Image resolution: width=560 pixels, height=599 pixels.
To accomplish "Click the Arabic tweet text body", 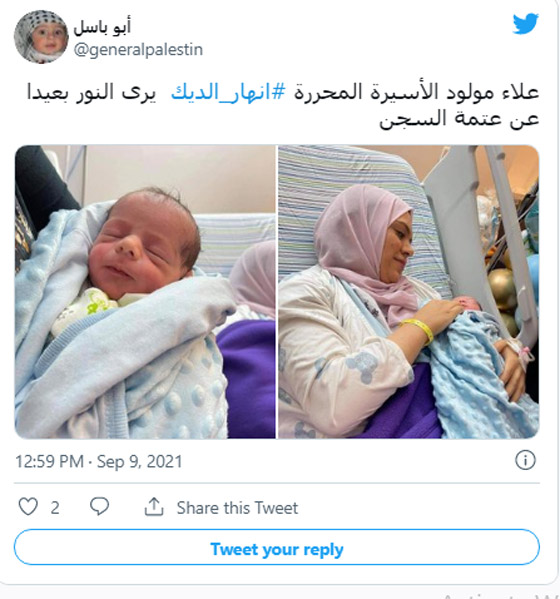I will click(x=283, y=105).
